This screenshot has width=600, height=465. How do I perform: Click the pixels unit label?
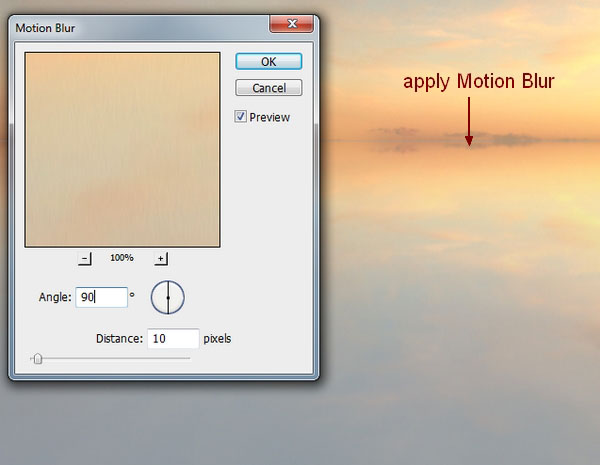click(217, 338)
